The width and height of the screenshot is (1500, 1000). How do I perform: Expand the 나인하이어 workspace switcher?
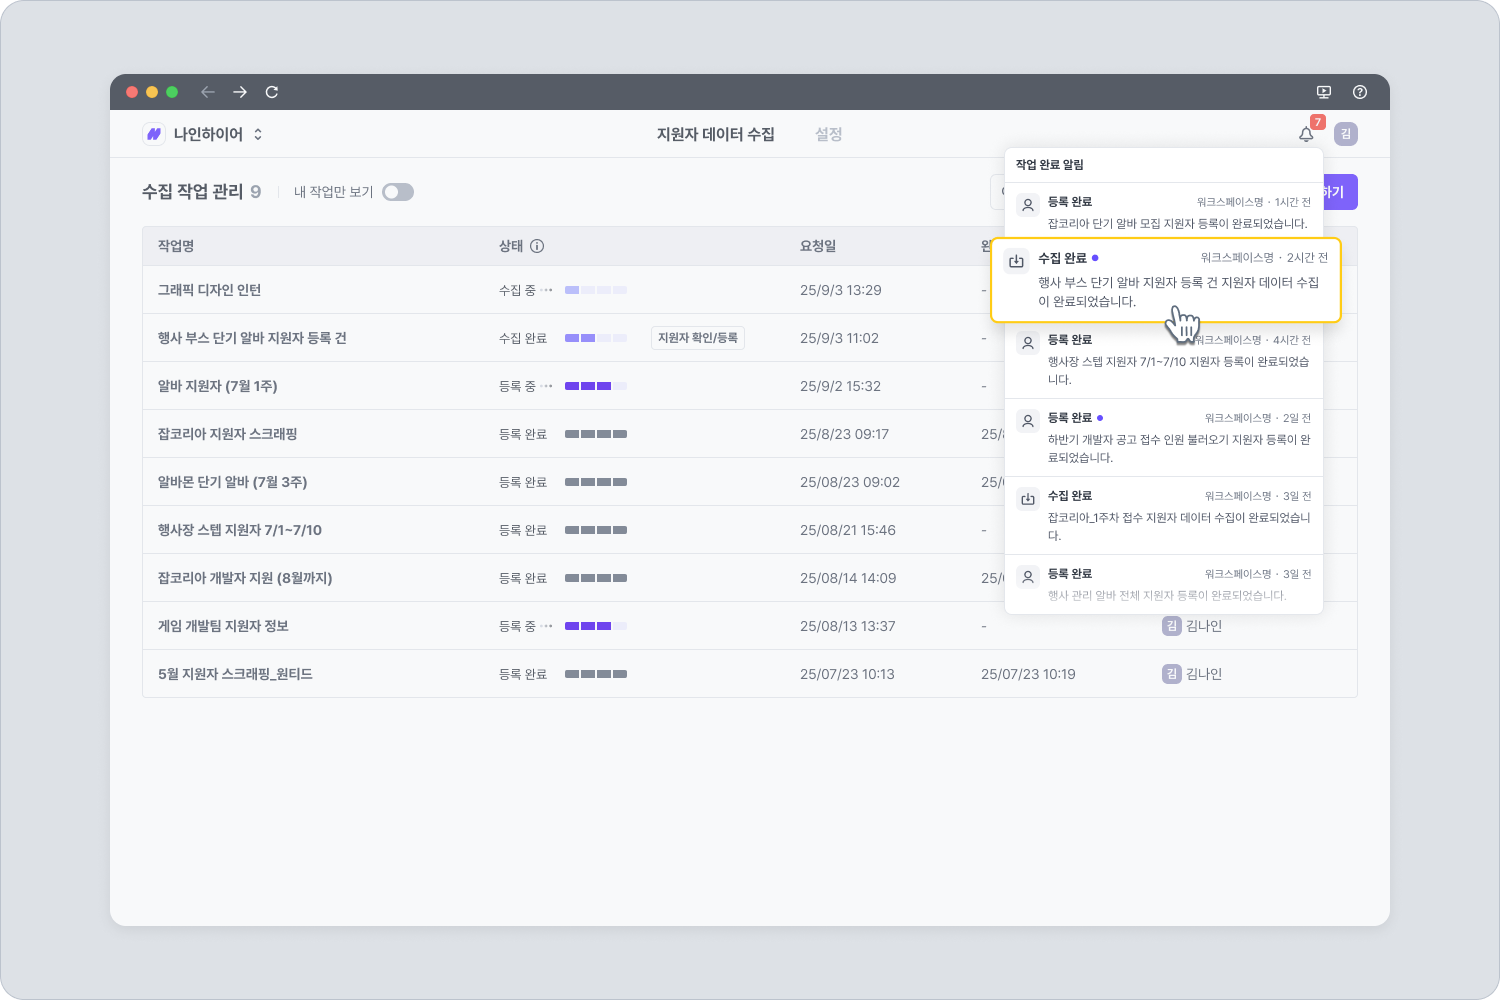(x=258, y=134)
